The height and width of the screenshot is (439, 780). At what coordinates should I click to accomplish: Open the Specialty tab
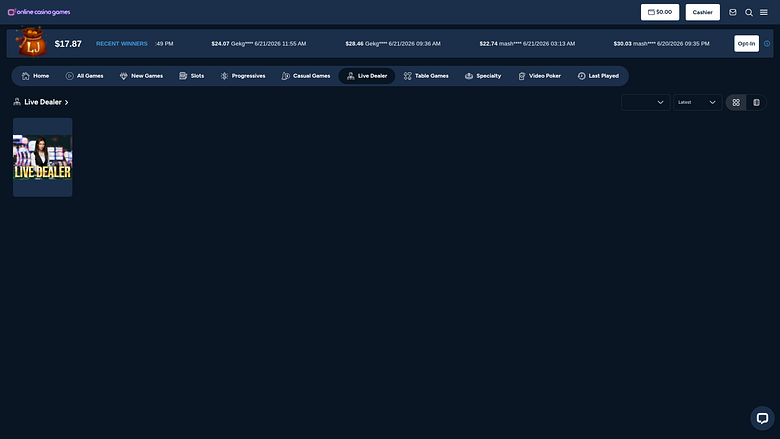coord(483,76)
